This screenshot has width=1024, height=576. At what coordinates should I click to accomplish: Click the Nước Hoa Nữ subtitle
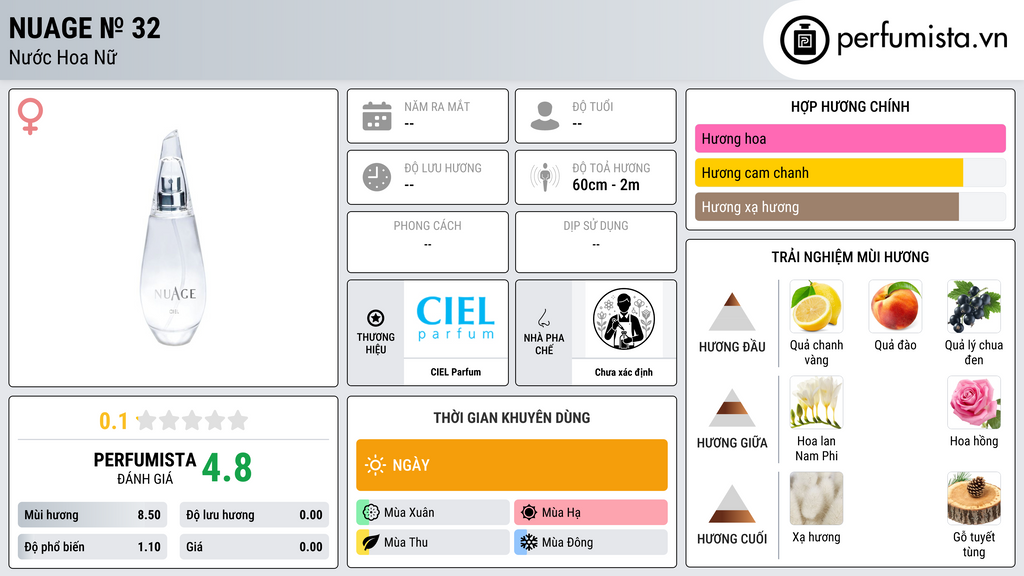[x=63, y=57]
